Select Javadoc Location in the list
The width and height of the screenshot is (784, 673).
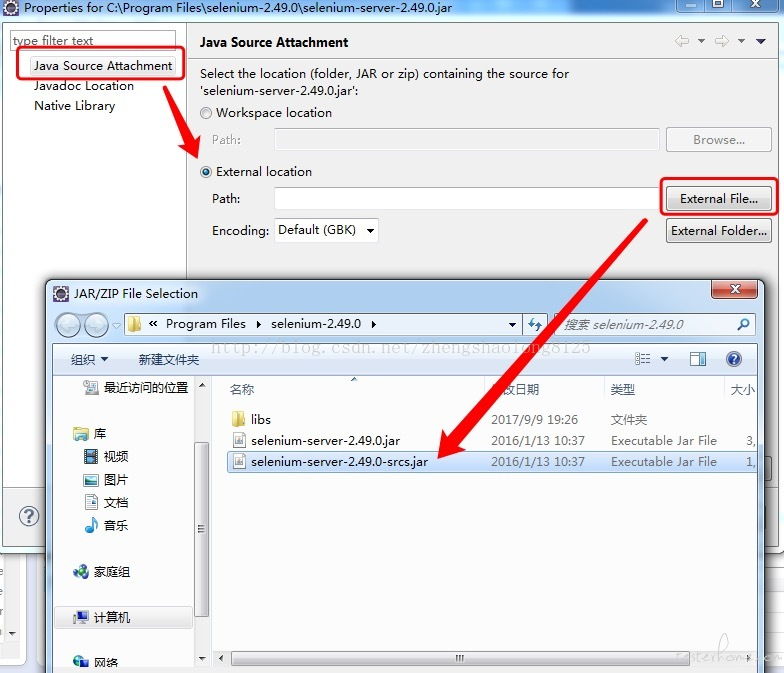(84, 86)
